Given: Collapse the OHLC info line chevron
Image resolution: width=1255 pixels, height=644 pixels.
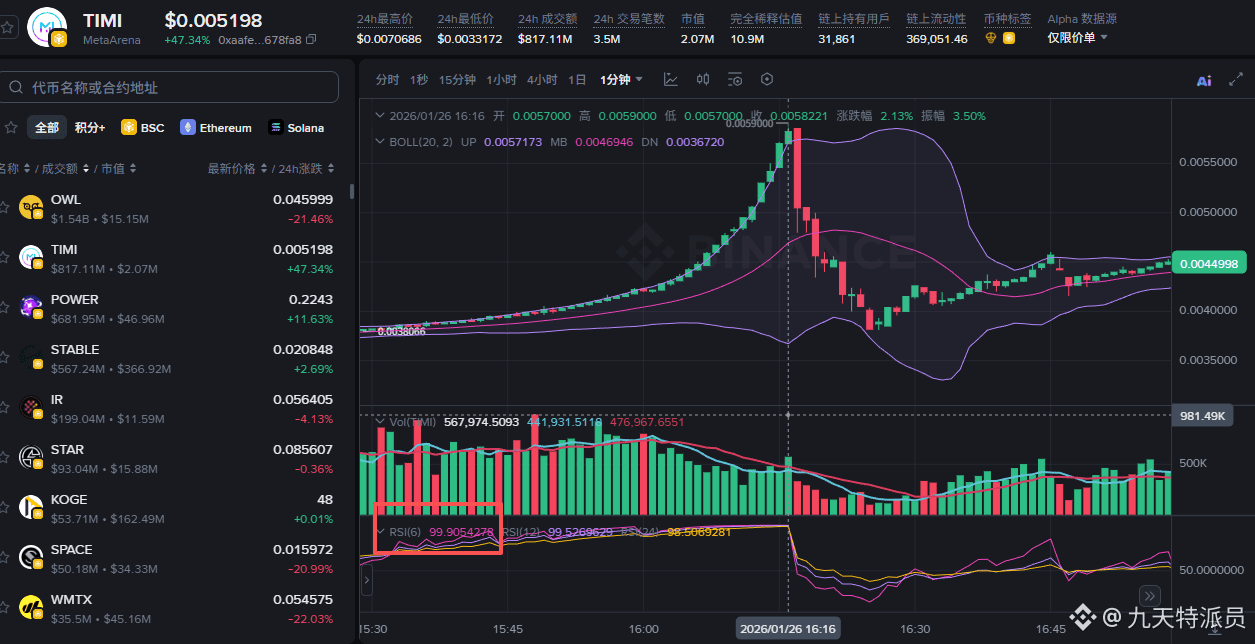Looking at the screenshot, I should pyautogui.click(x=379, y=116).
